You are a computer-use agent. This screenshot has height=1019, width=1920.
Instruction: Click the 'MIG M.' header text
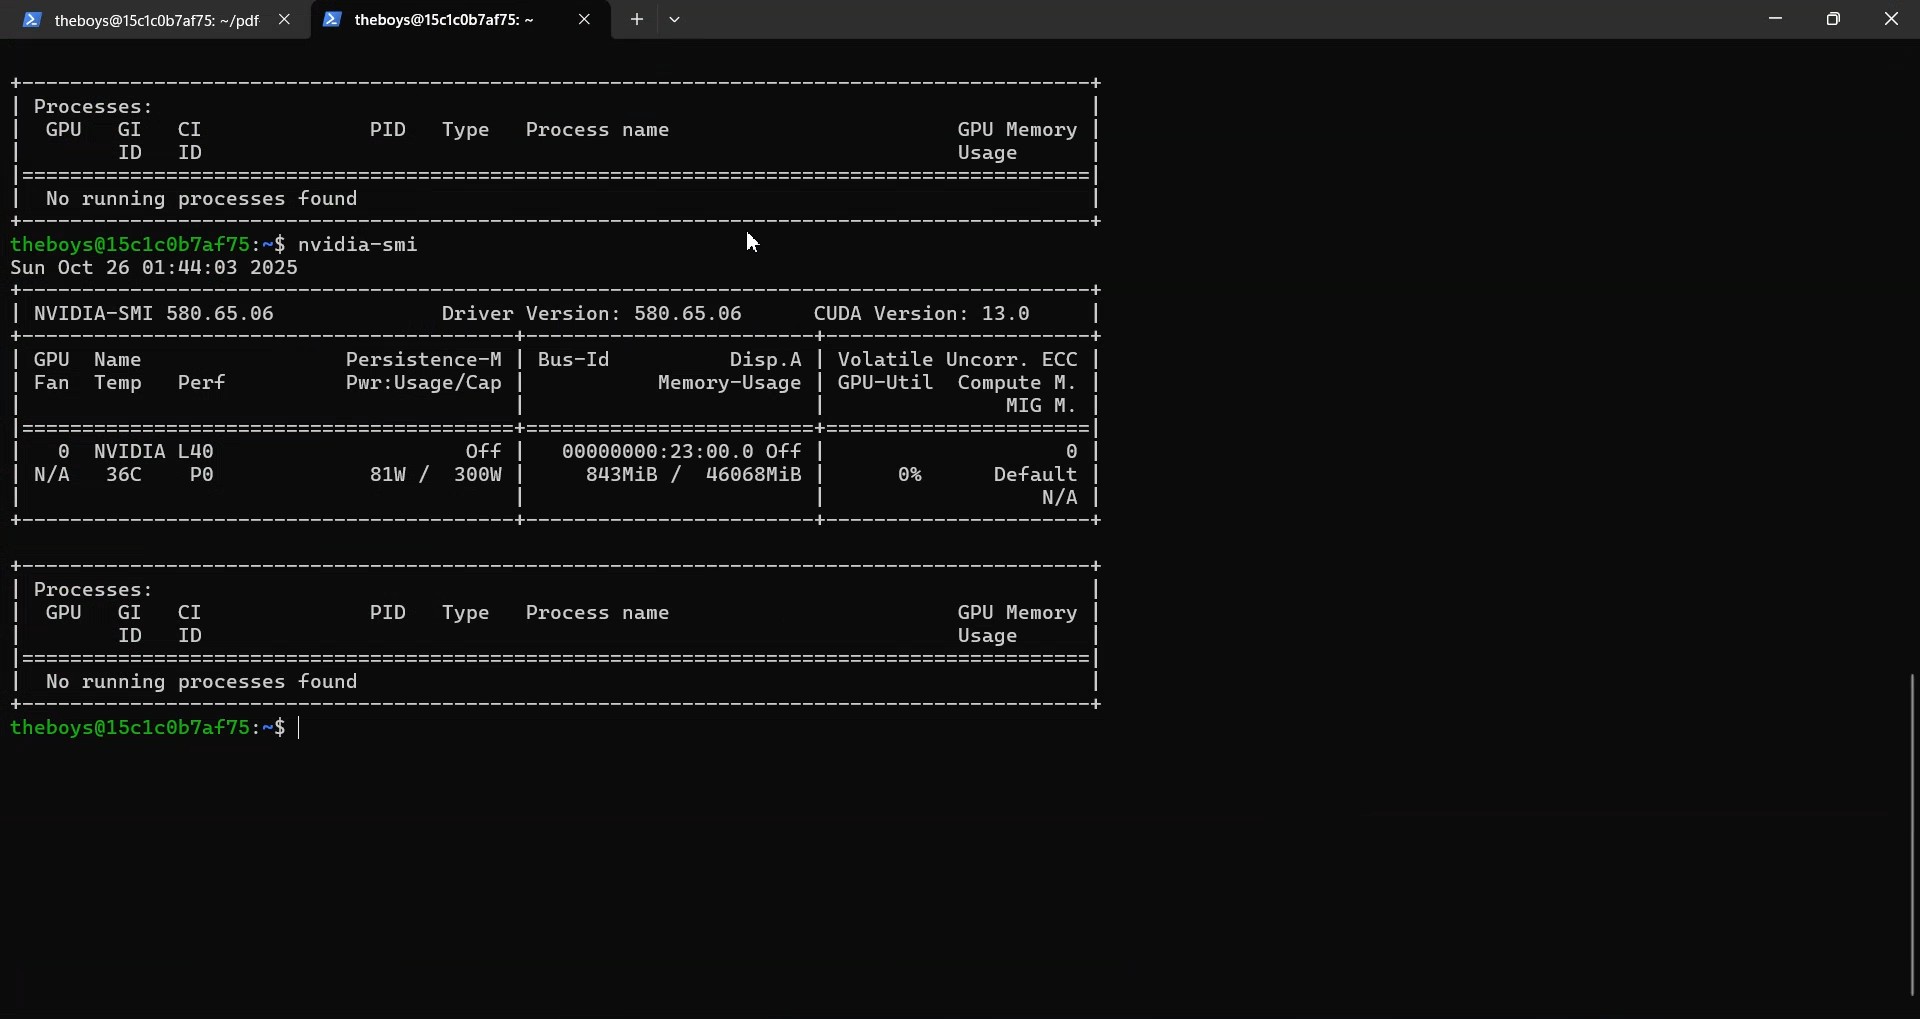click(x=1042, y=406)
